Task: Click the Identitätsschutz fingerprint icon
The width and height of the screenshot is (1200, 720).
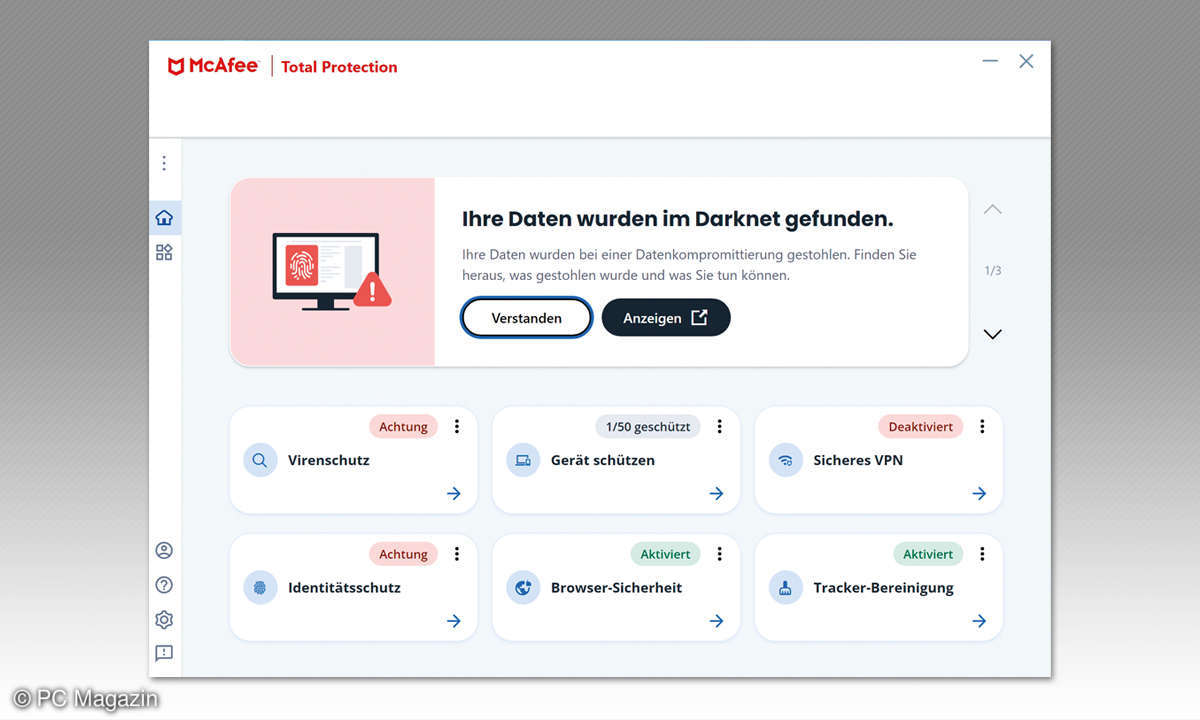Action: [x=260, y=587]
